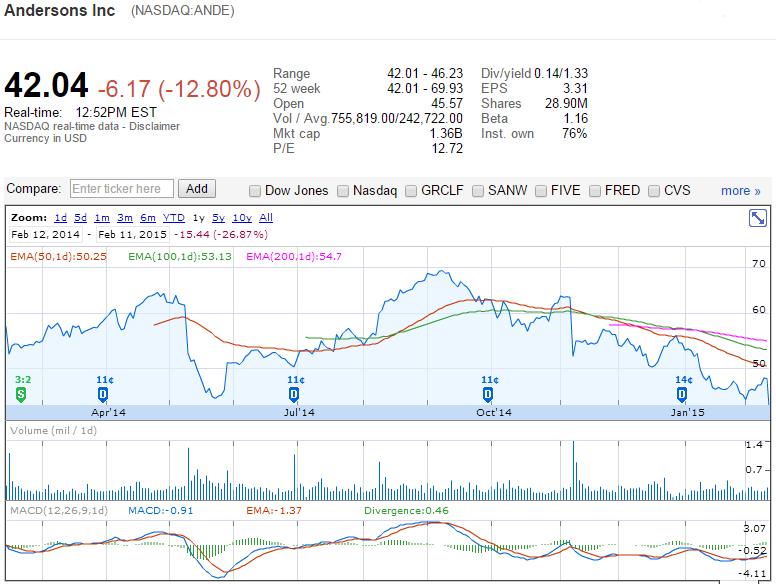
Task: Click the chart expand fullscreen icon
Action: click(x=758, y=218)
